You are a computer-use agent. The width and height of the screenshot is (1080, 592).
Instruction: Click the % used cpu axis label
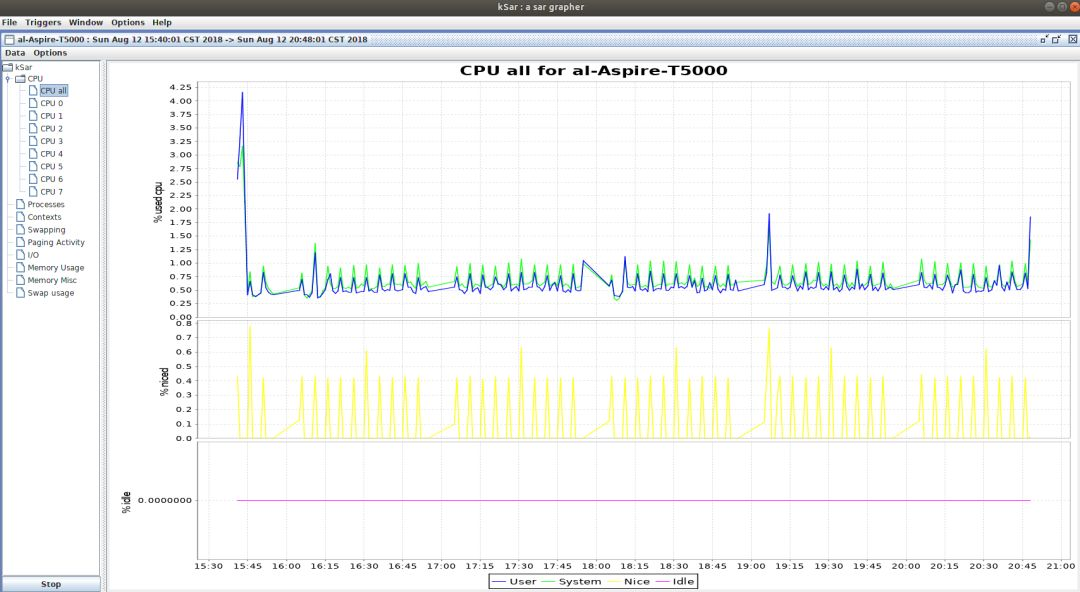click(158, 202)
